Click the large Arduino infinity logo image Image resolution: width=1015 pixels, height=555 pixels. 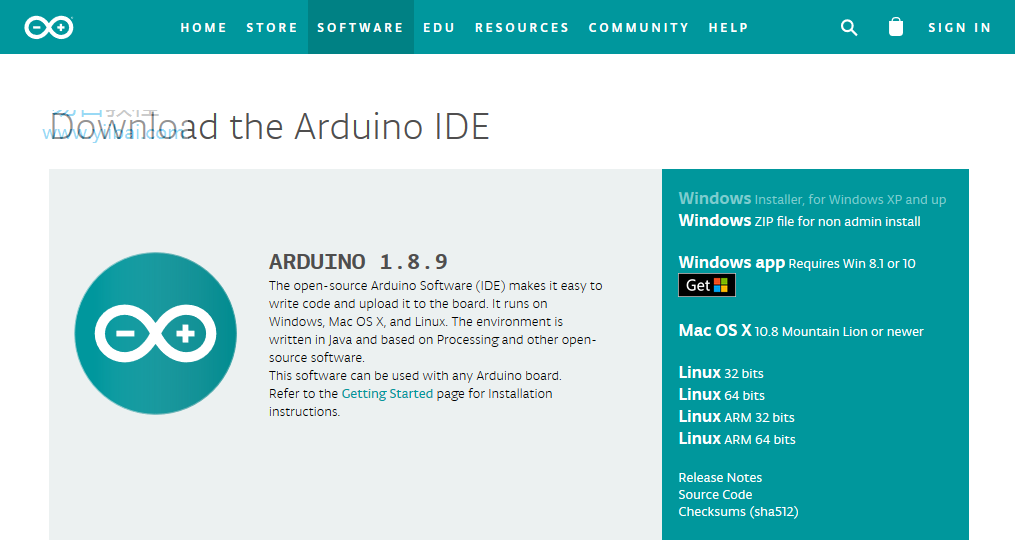coord(155,333)
